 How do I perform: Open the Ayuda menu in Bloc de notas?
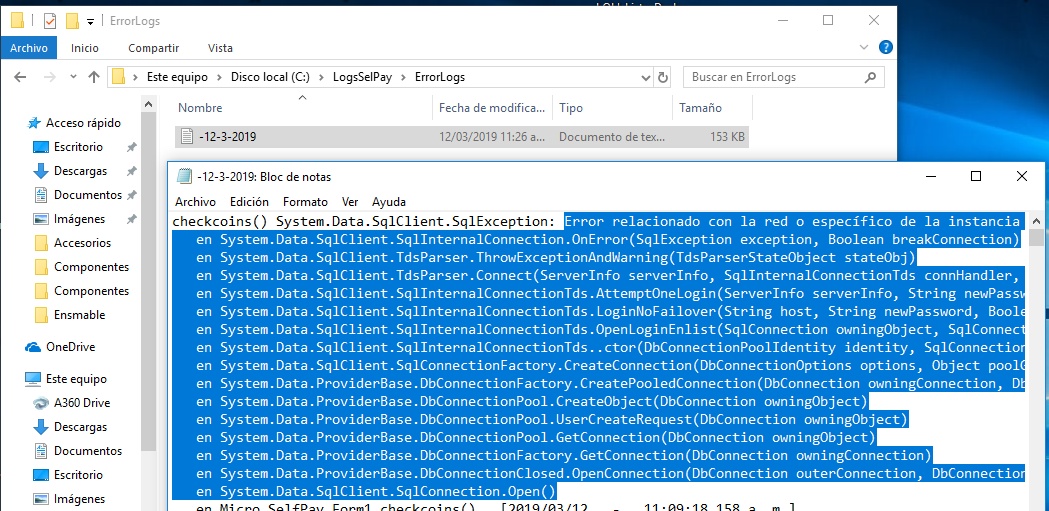(389, 201)
